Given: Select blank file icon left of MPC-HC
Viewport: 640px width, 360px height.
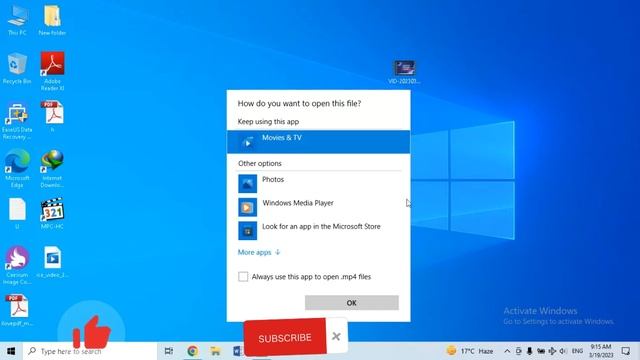Looking at the screenshot, I should (17, 213).
